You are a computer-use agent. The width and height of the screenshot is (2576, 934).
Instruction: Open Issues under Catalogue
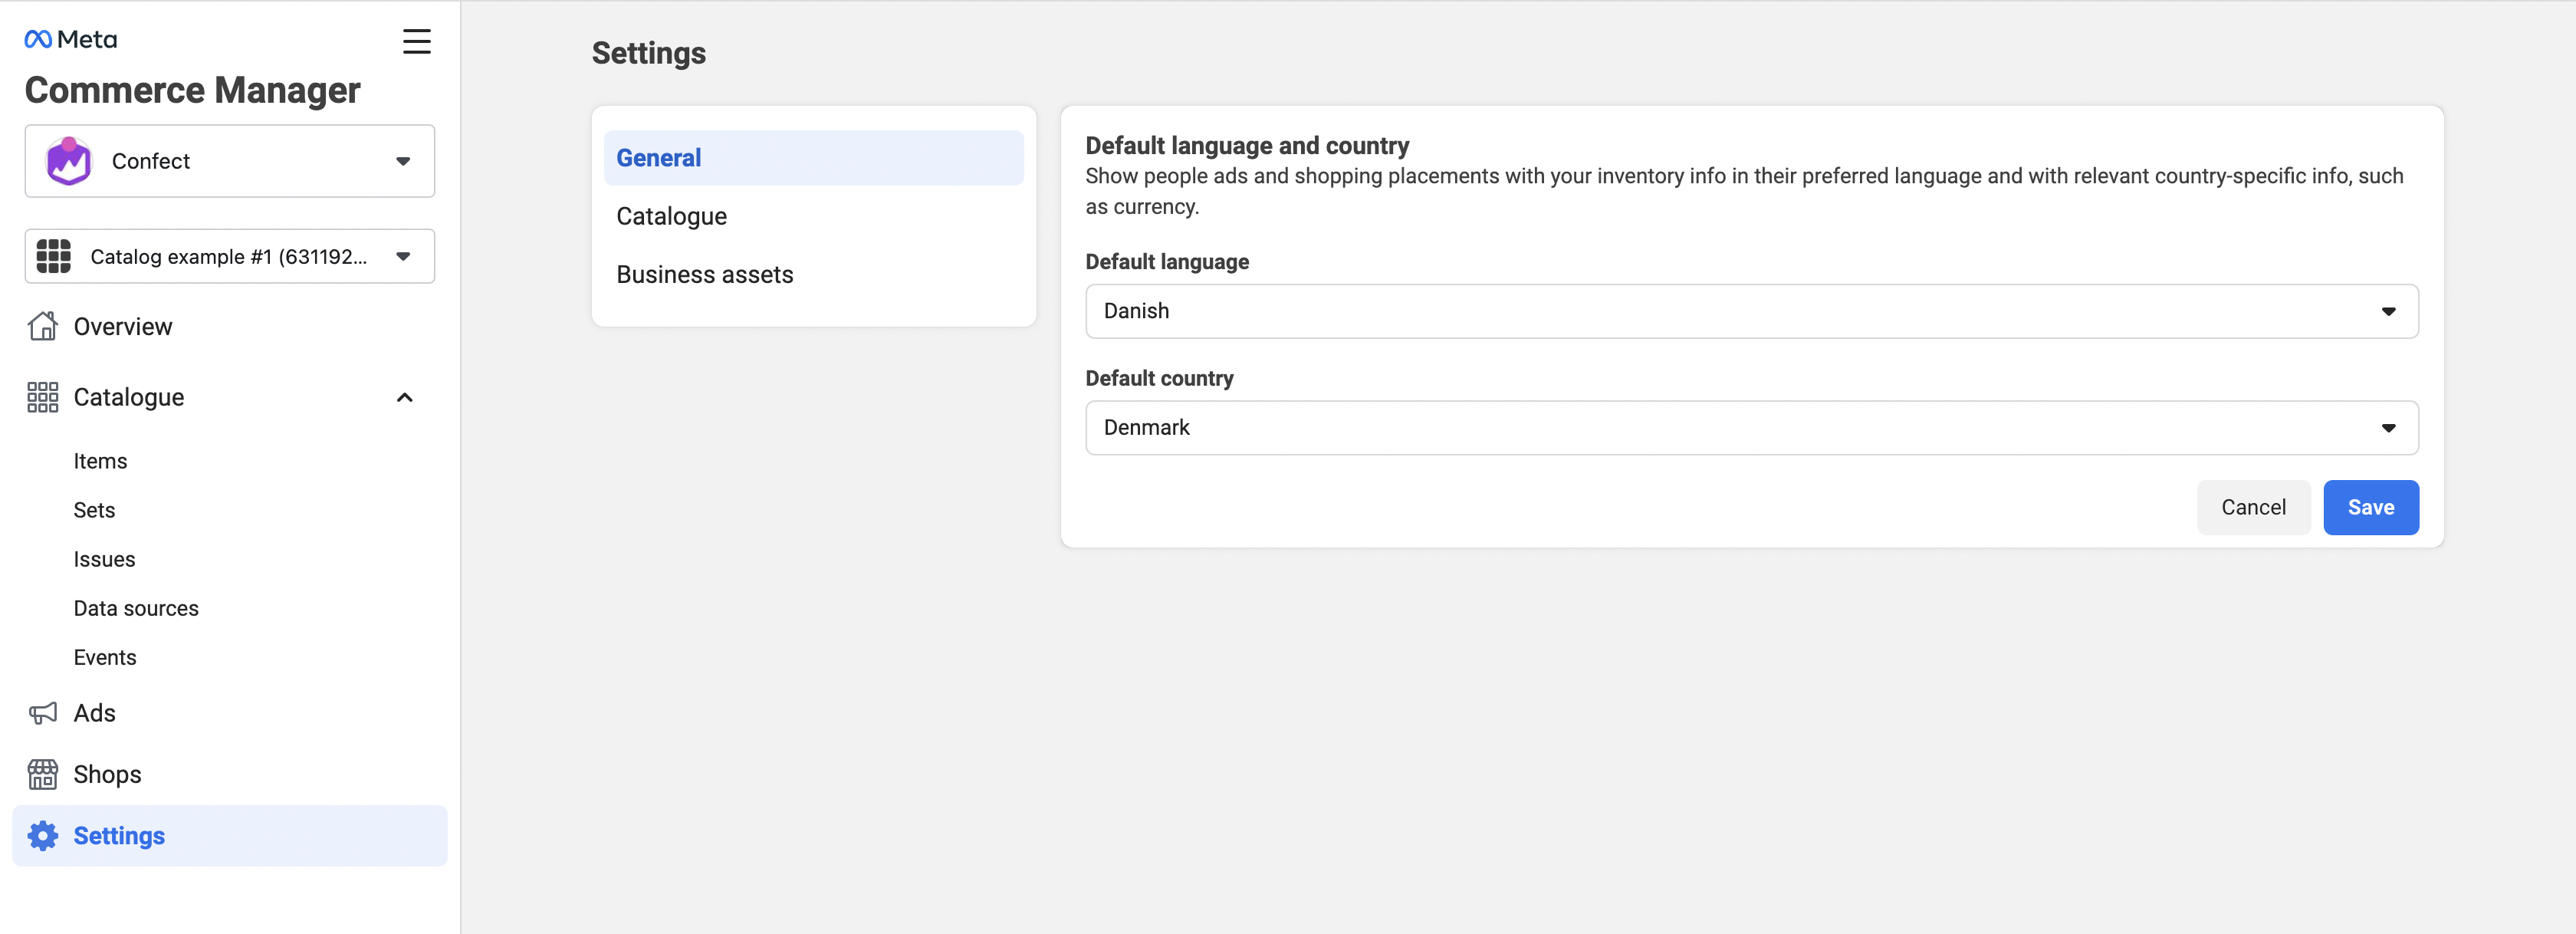click(x=104, y=559)
